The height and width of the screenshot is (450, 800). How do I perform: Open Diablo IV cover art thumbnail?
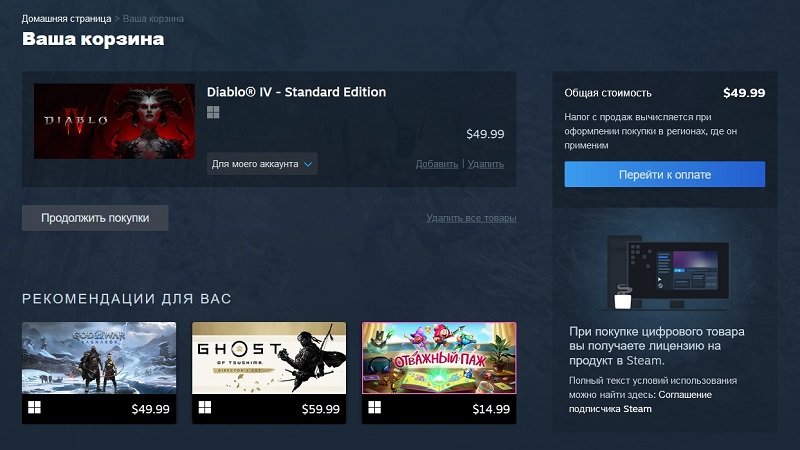click(x=114, y=121)
